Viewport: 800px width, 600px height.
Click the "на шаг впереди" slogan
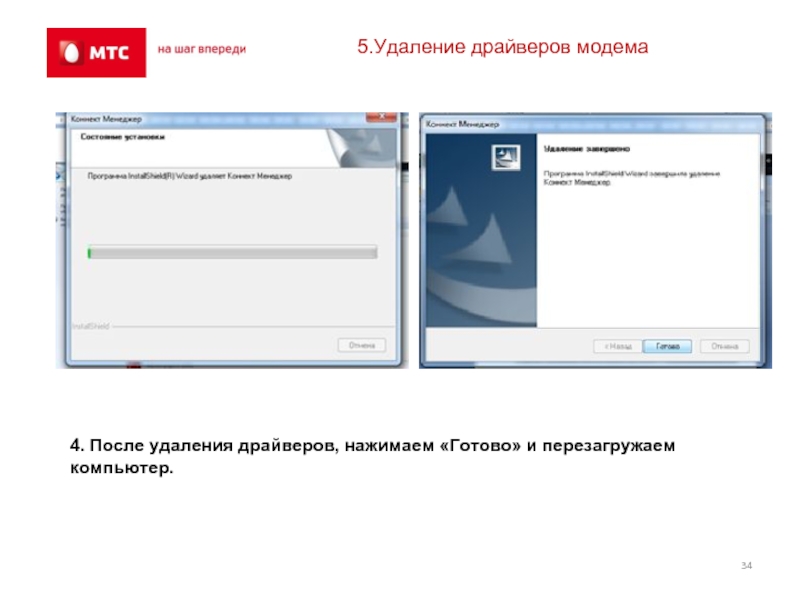(x=202, y=49)
